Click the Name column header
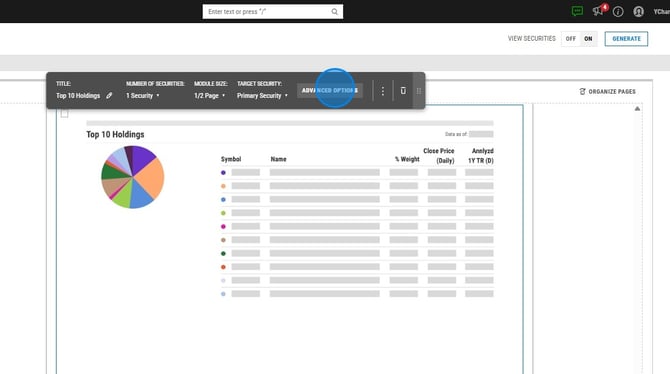 point(278,159)
